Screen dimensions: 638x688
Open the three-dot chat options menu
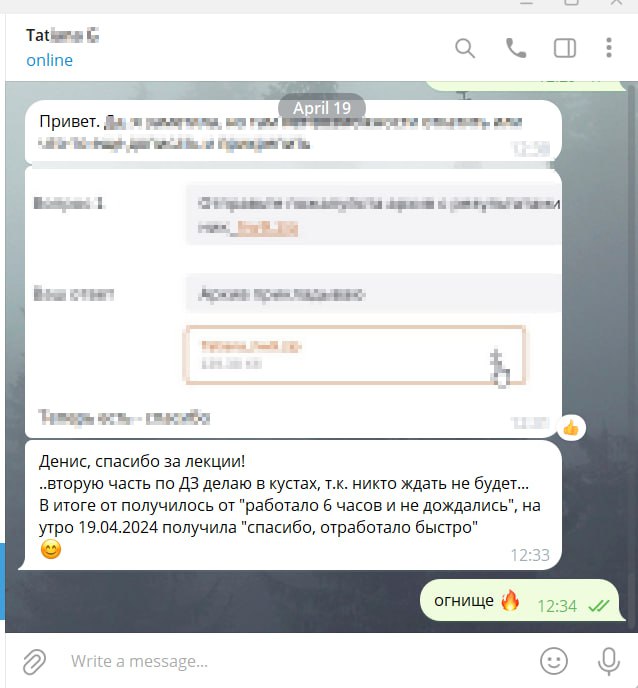(x=609, y=47)
